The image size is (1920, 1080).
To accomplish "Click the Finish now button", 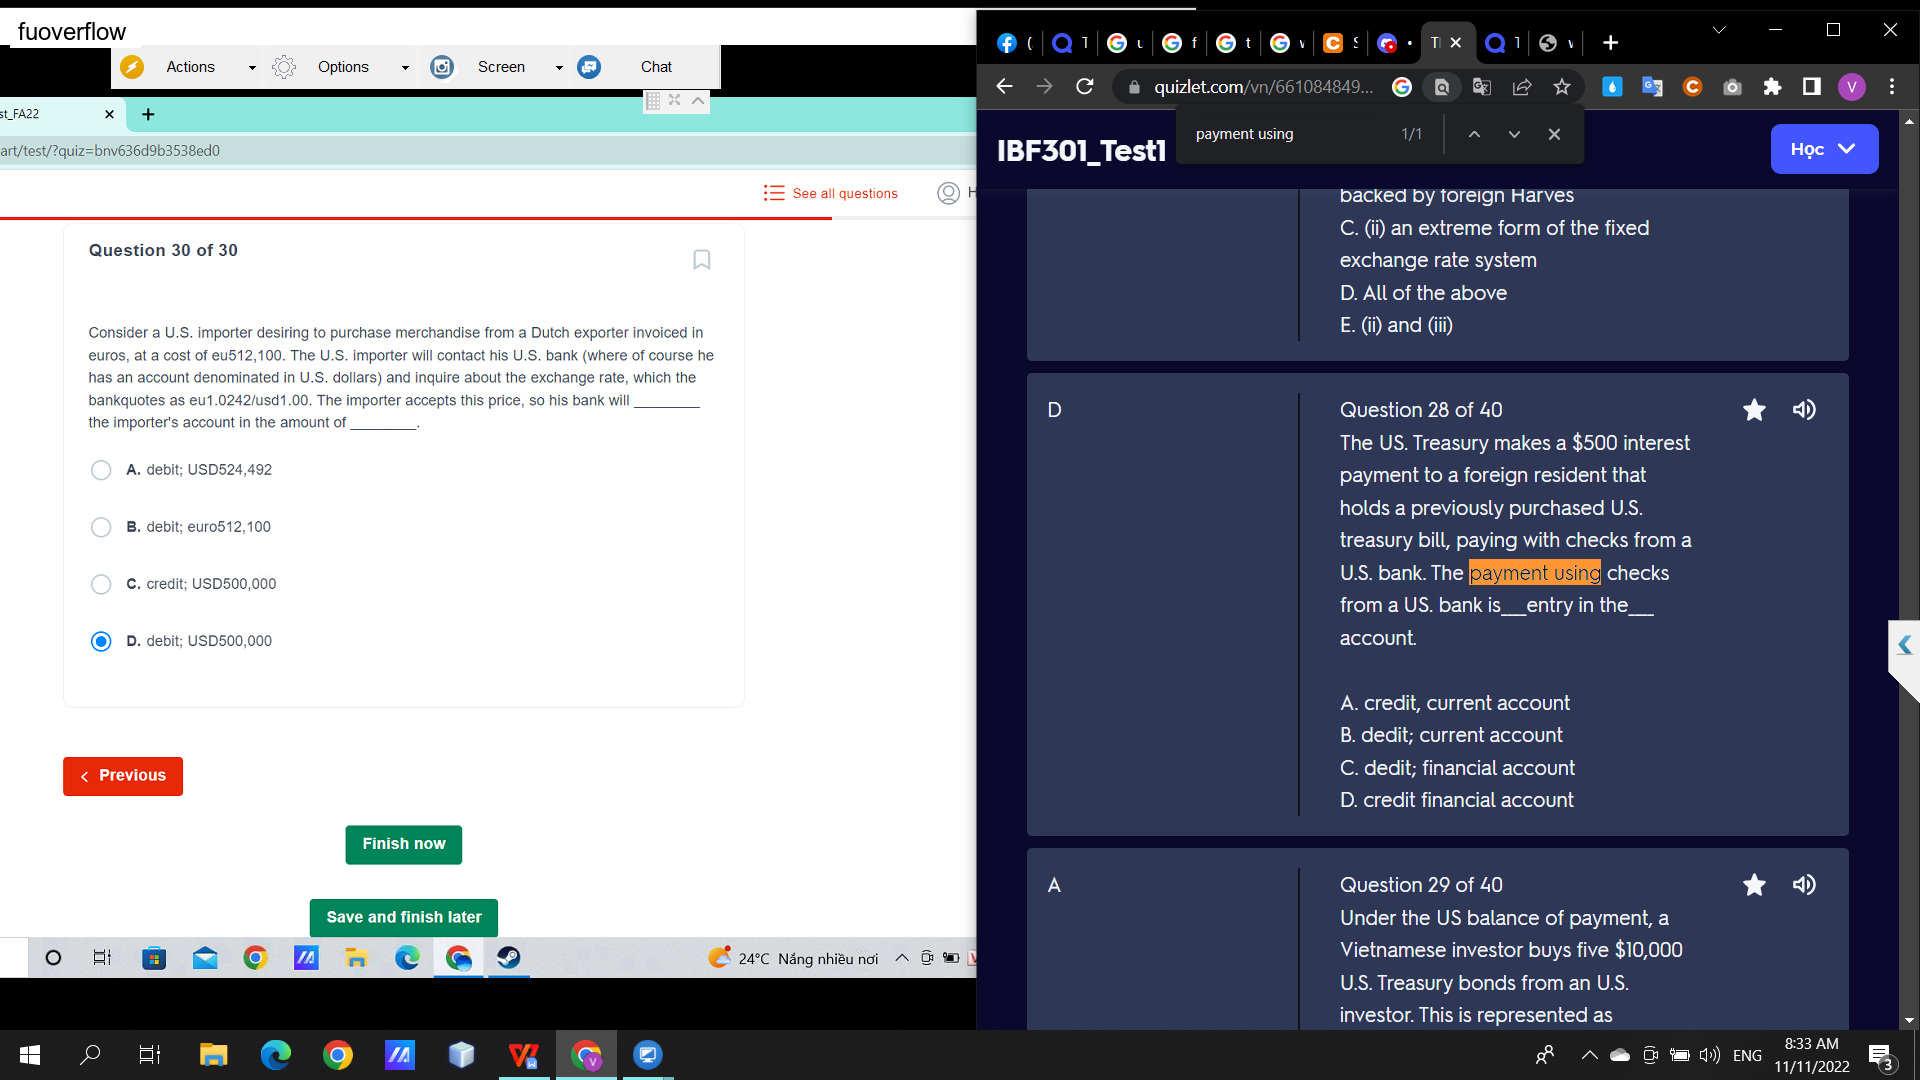I will click(404, 845).
